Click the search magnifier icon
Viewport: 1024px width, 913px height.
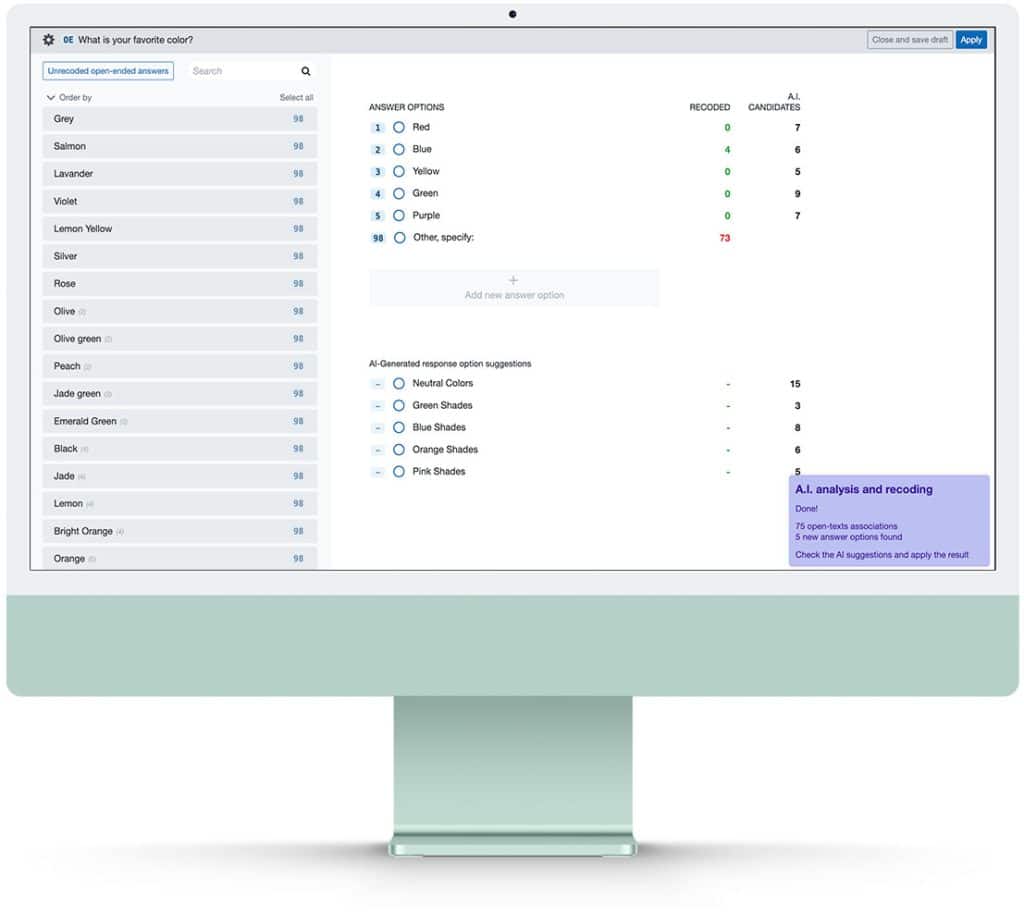[x=306, y=71]
